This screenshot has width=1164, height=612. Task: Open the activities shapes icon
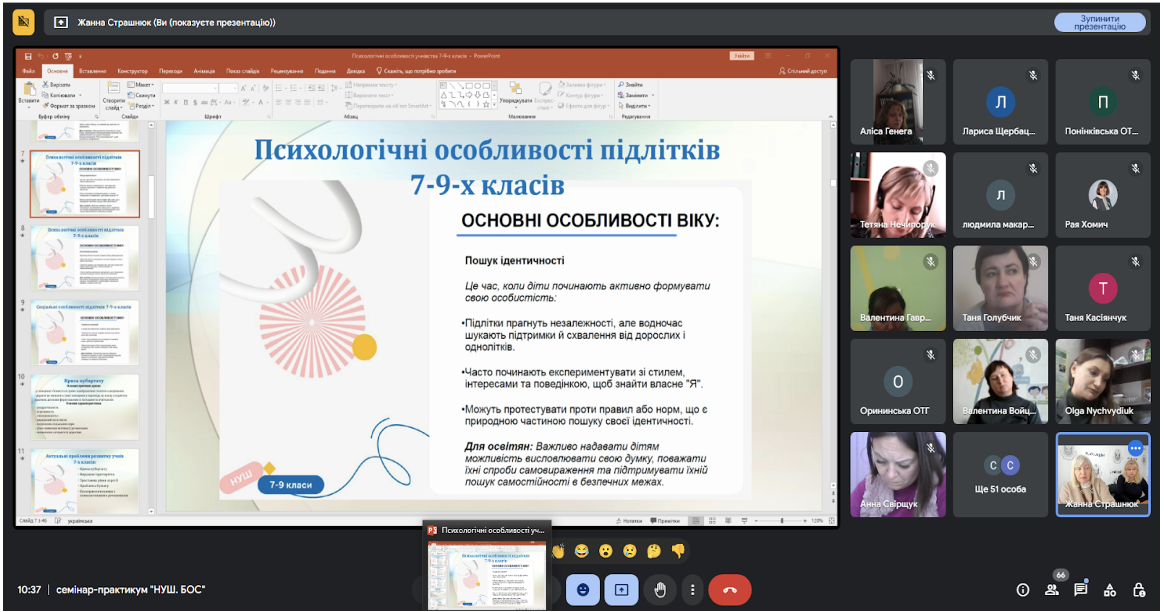point(1110,590)
